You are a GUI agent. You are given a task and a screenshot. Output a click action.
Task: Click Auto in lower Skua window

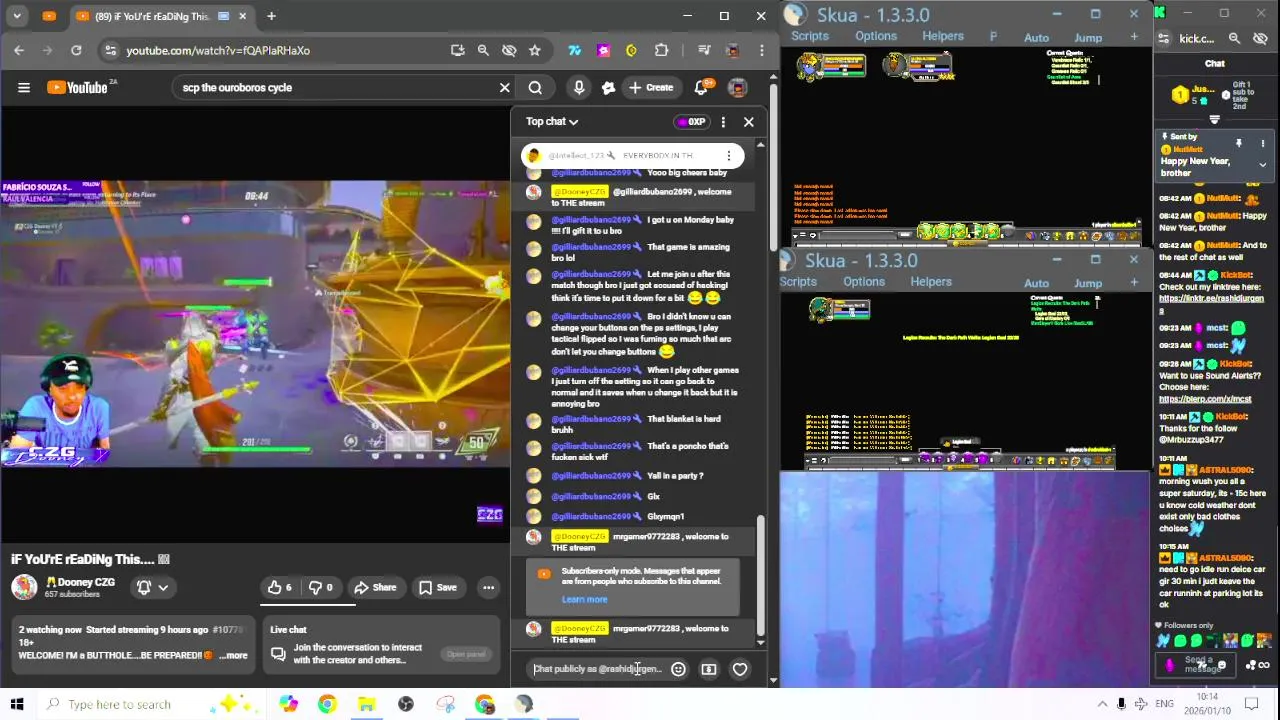point(1037,284)
